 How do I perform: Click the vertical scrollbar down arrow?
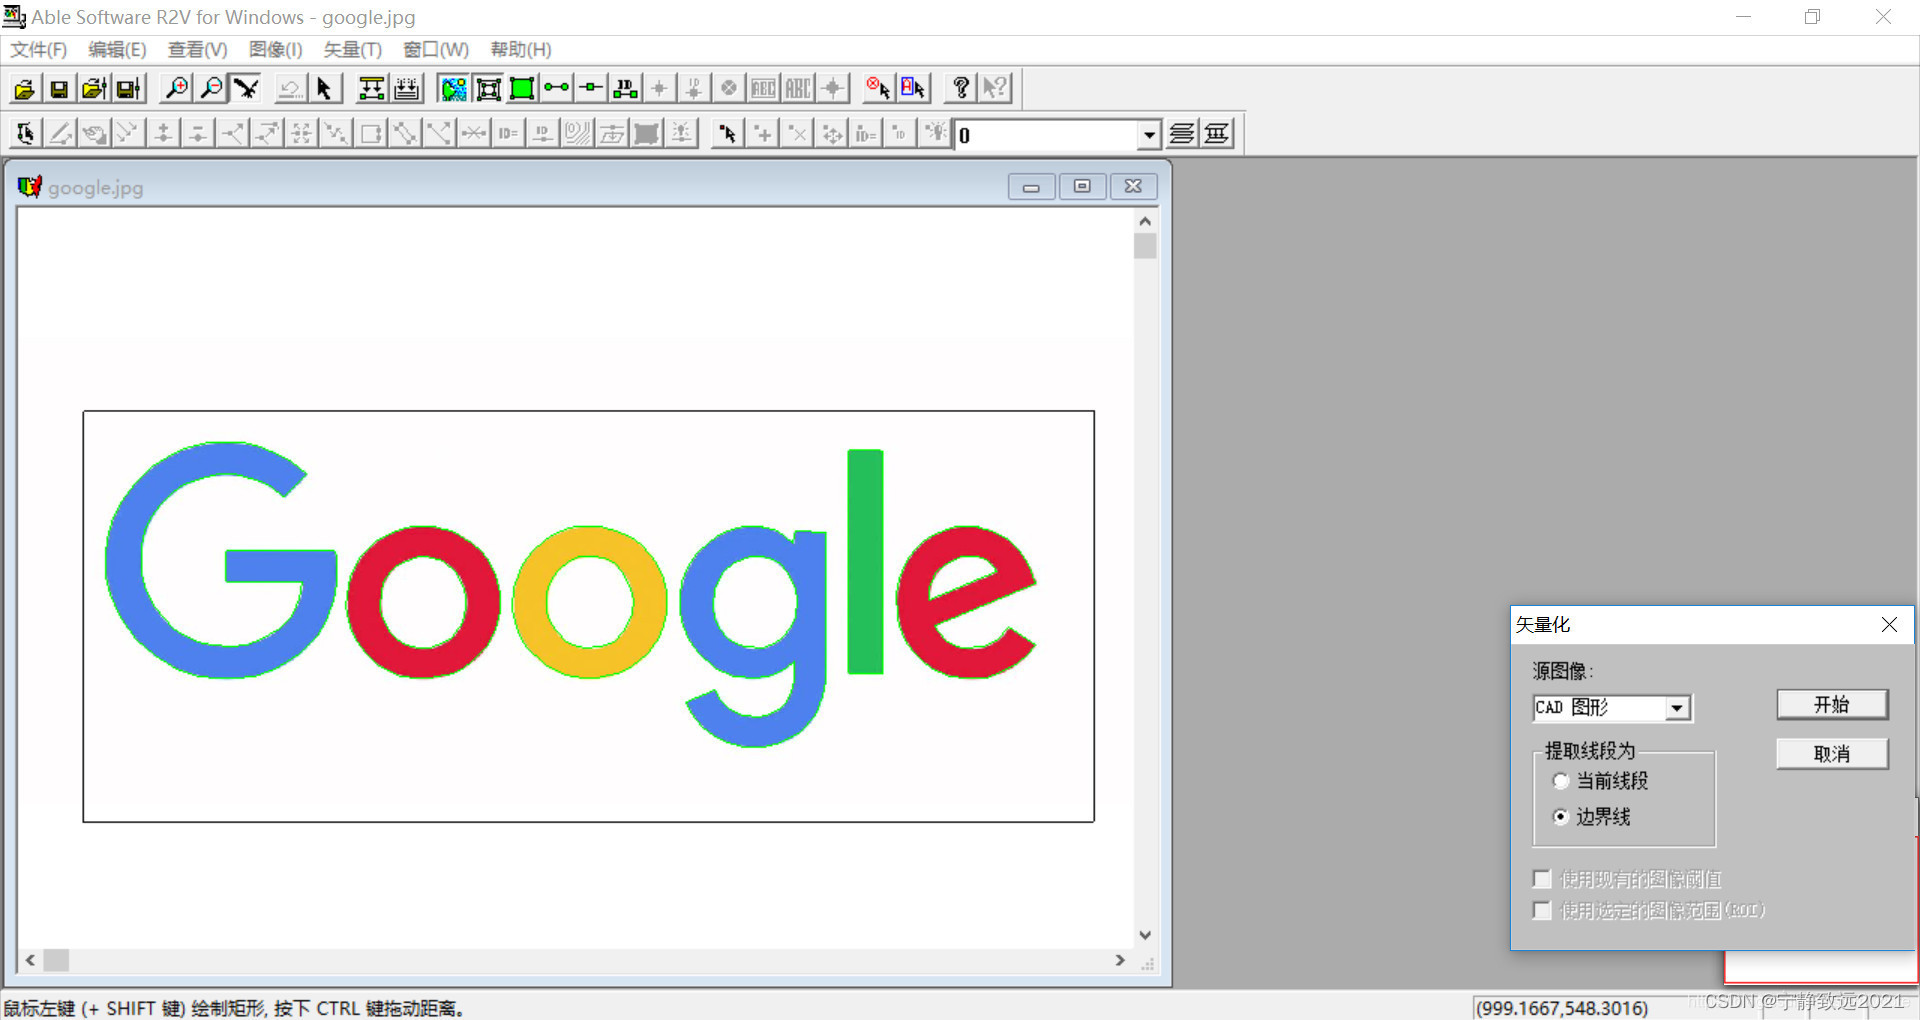1145,935
